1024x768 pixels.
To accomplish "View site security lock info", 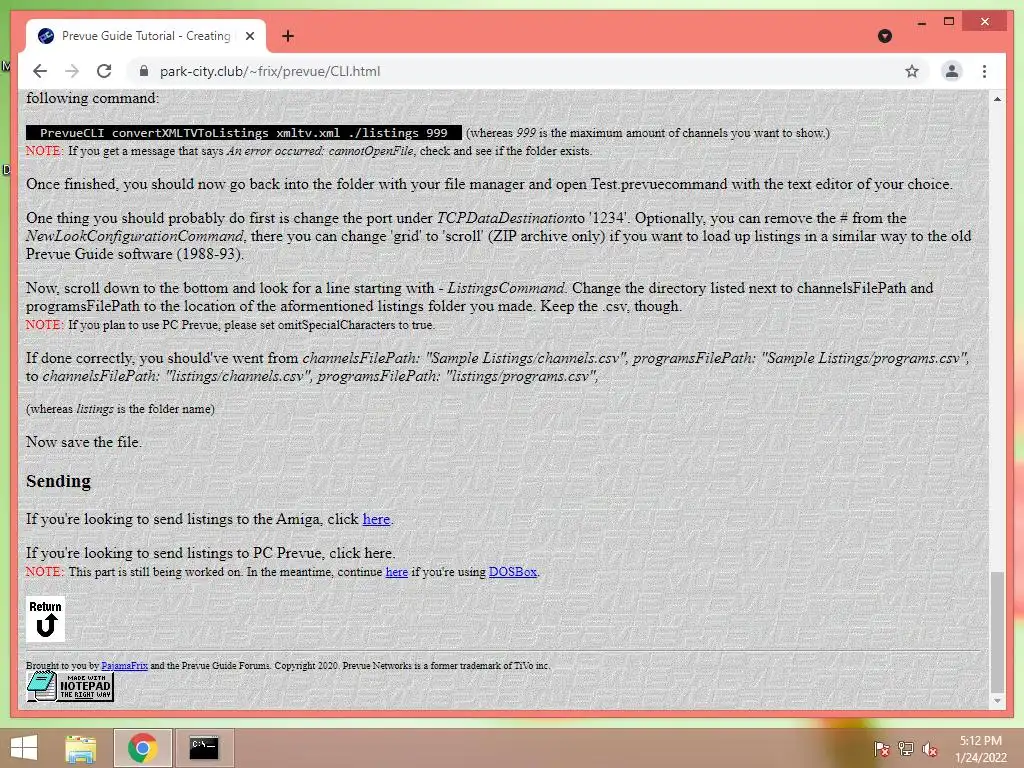I will [144, 71].
